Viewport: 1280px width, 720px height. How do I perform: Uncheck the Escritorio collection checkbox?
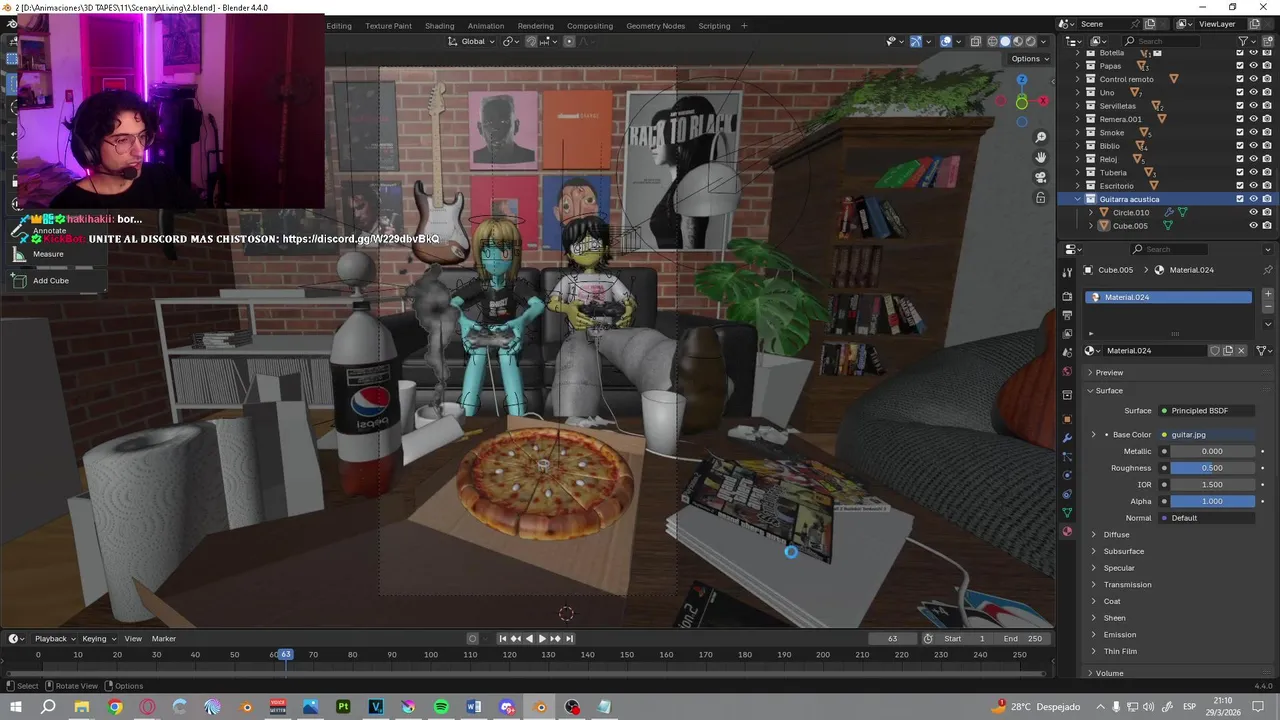click(x=1240, y=186)
